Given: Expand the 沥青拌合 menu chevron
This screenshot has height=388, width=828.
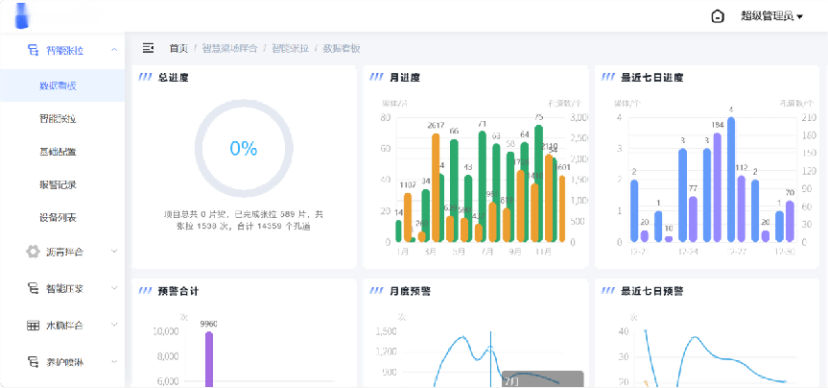Looking at the screenshot, I should tap(114, 252).
